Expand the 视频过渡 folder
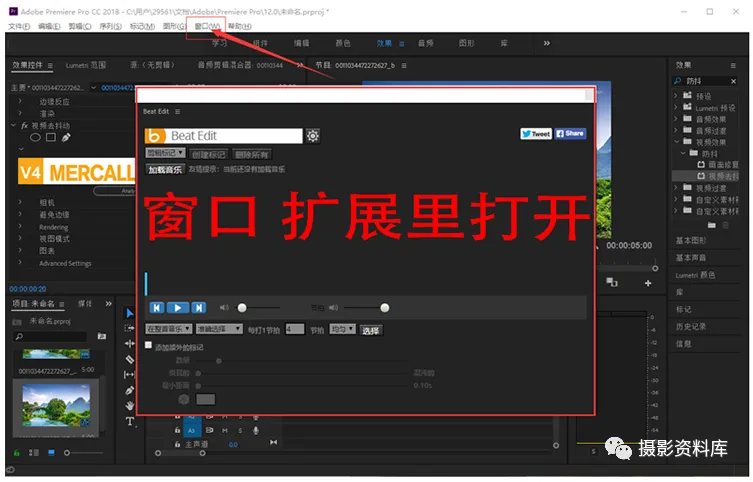Image resolution: width=753 pixels, height=482 pixels. tap(676, 188)
